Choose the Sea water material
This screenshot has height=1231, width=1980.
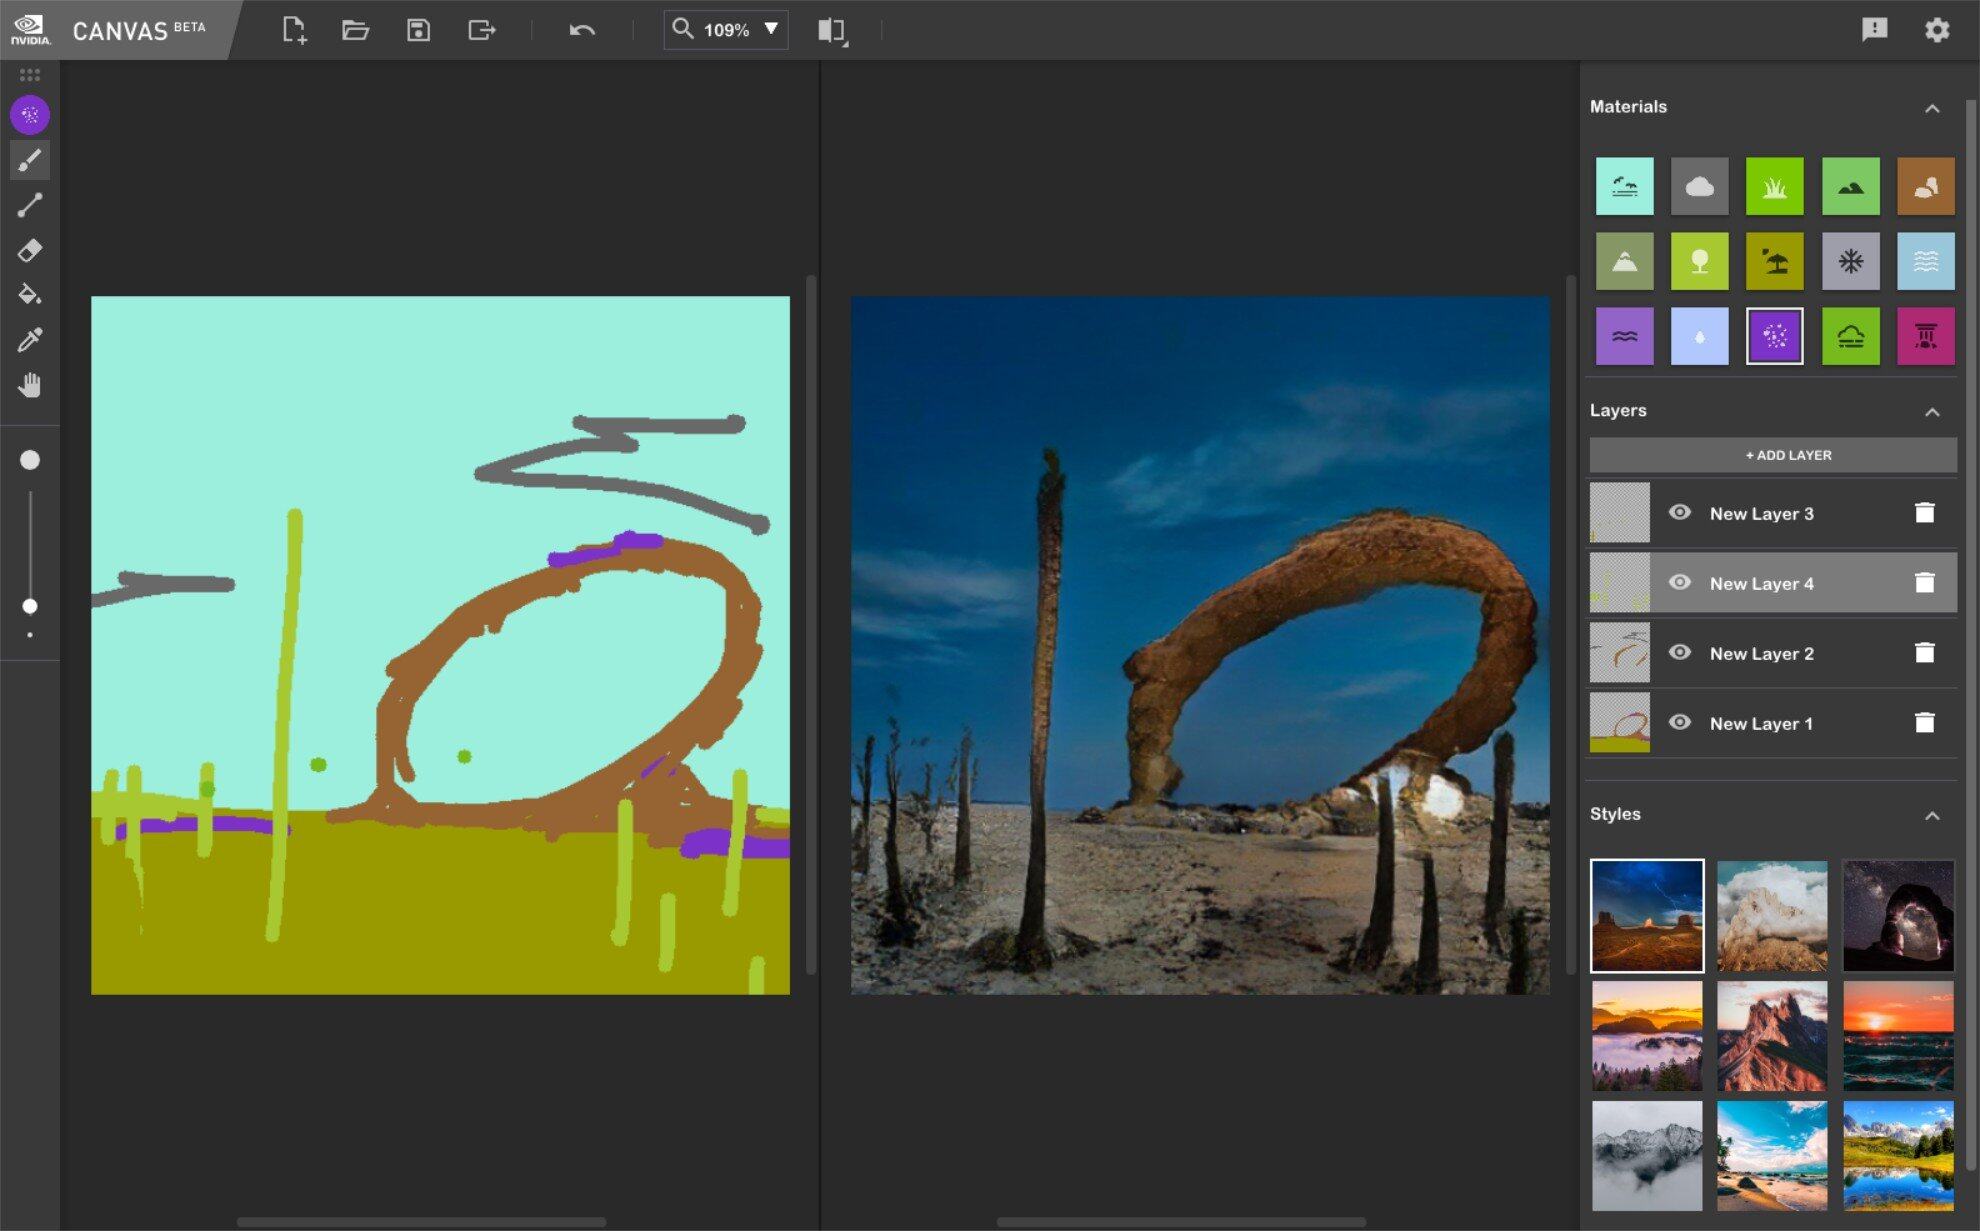pos(1926,261)
